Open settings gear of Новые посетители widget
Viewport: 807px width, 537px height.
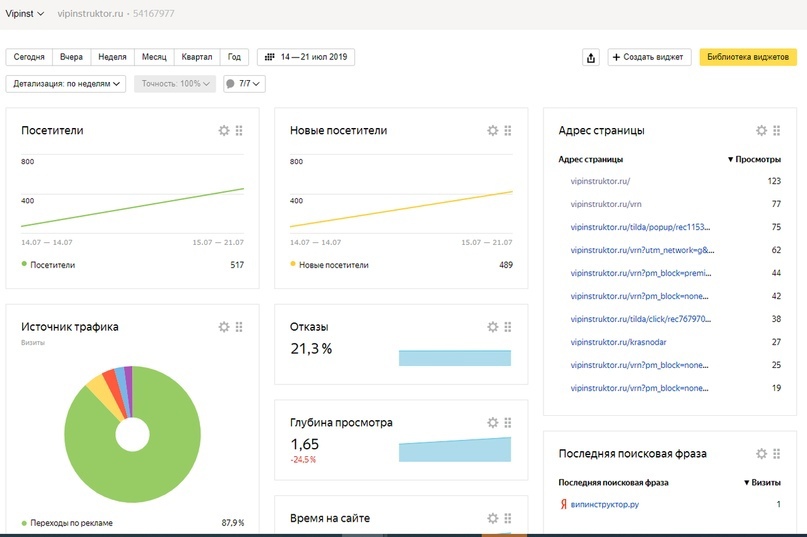(x=493, y=130)
